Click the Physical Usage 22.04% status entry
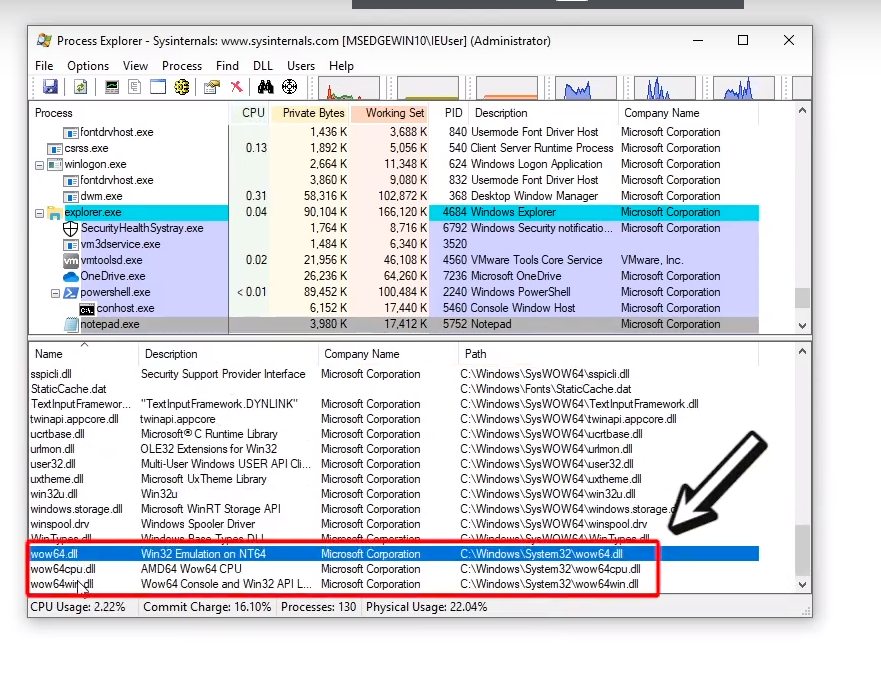This screenshot has height=676, width=881. 427,607
